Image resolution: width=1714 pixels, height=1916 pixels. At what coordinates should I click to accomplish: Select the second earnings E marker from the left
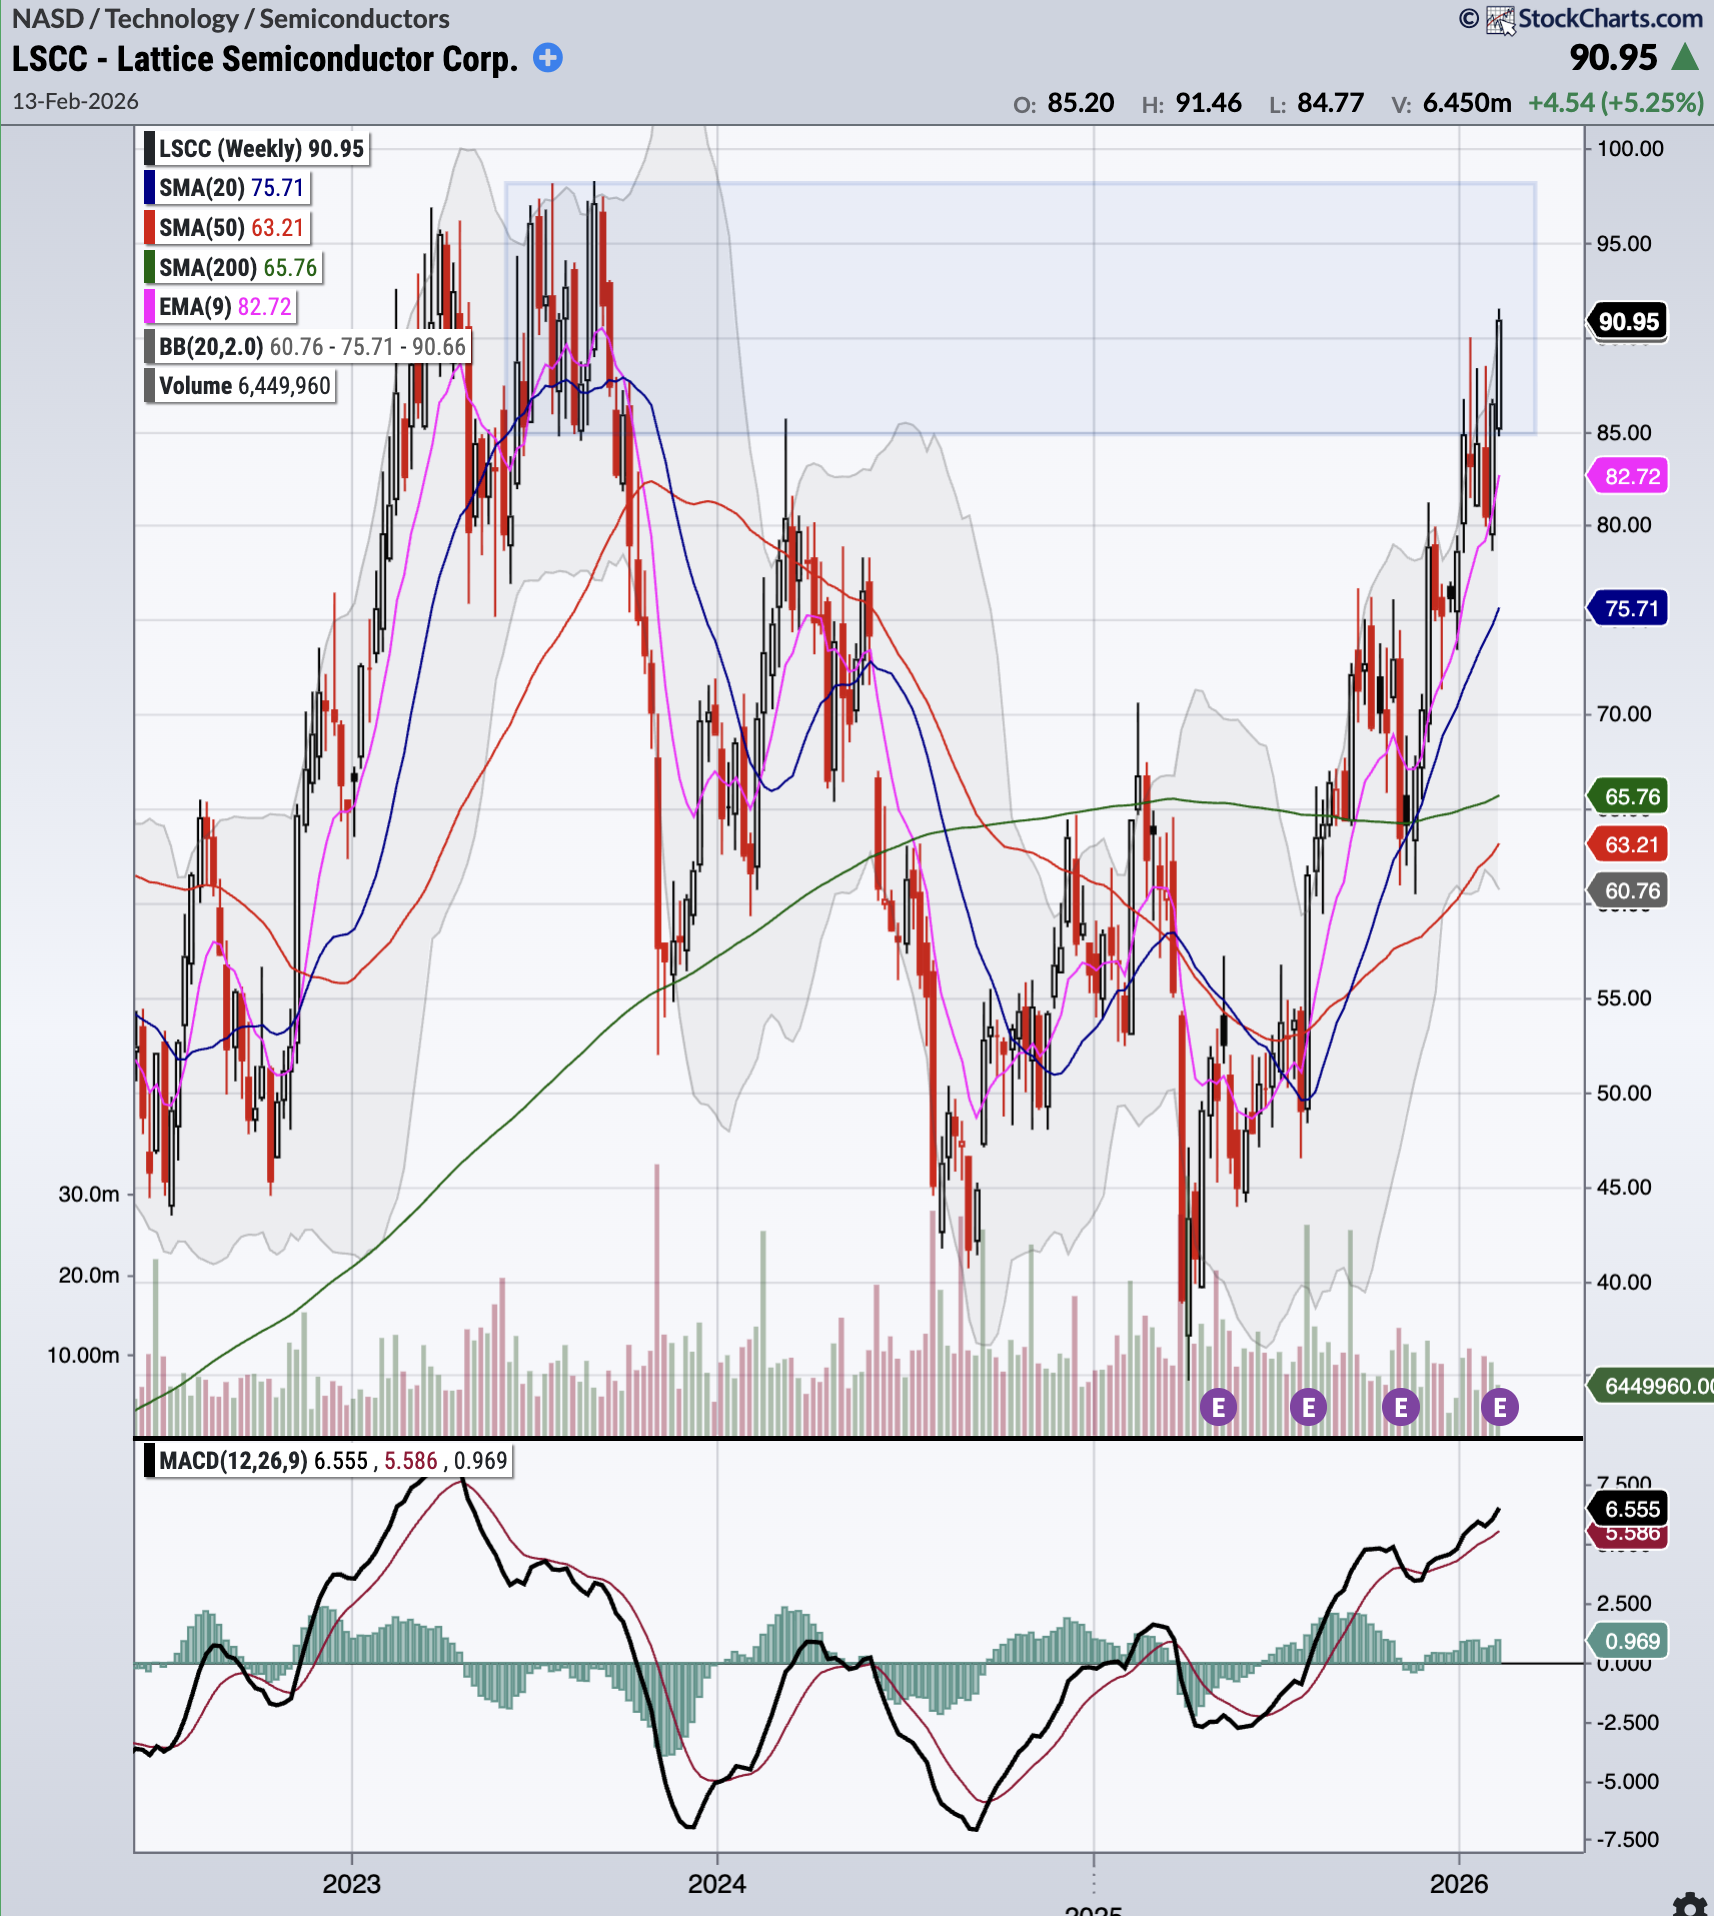pyautogui.click(x=1308, y=1407)
